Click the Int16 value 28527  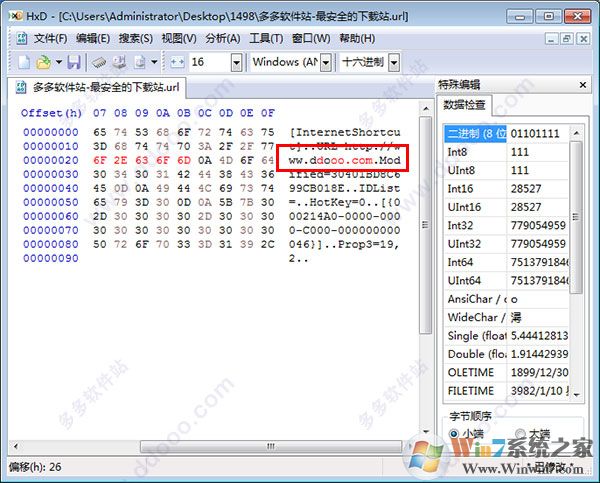click(526, 189)
